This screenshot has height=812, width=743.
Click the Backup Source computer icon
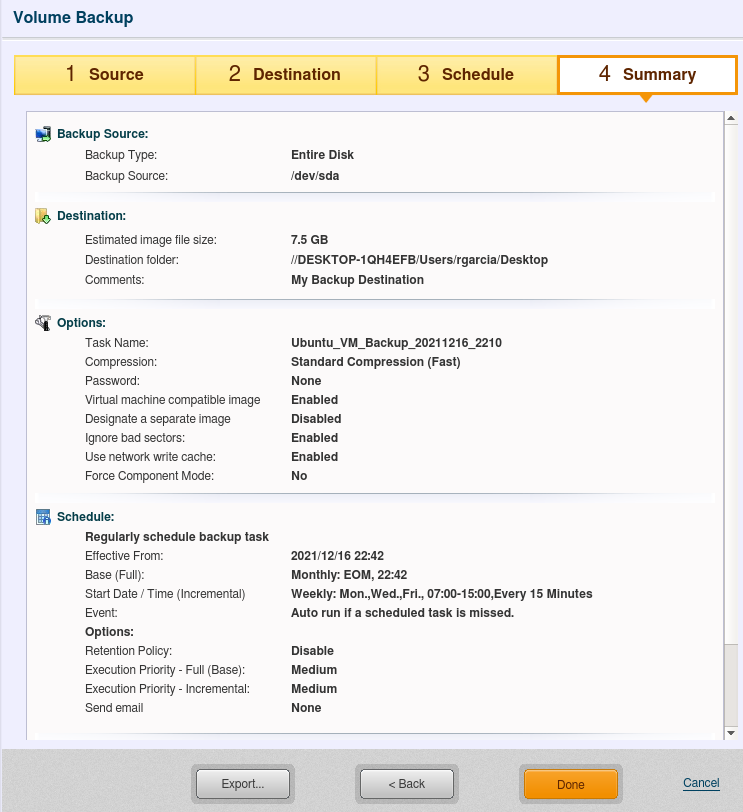tap(43, 134)
